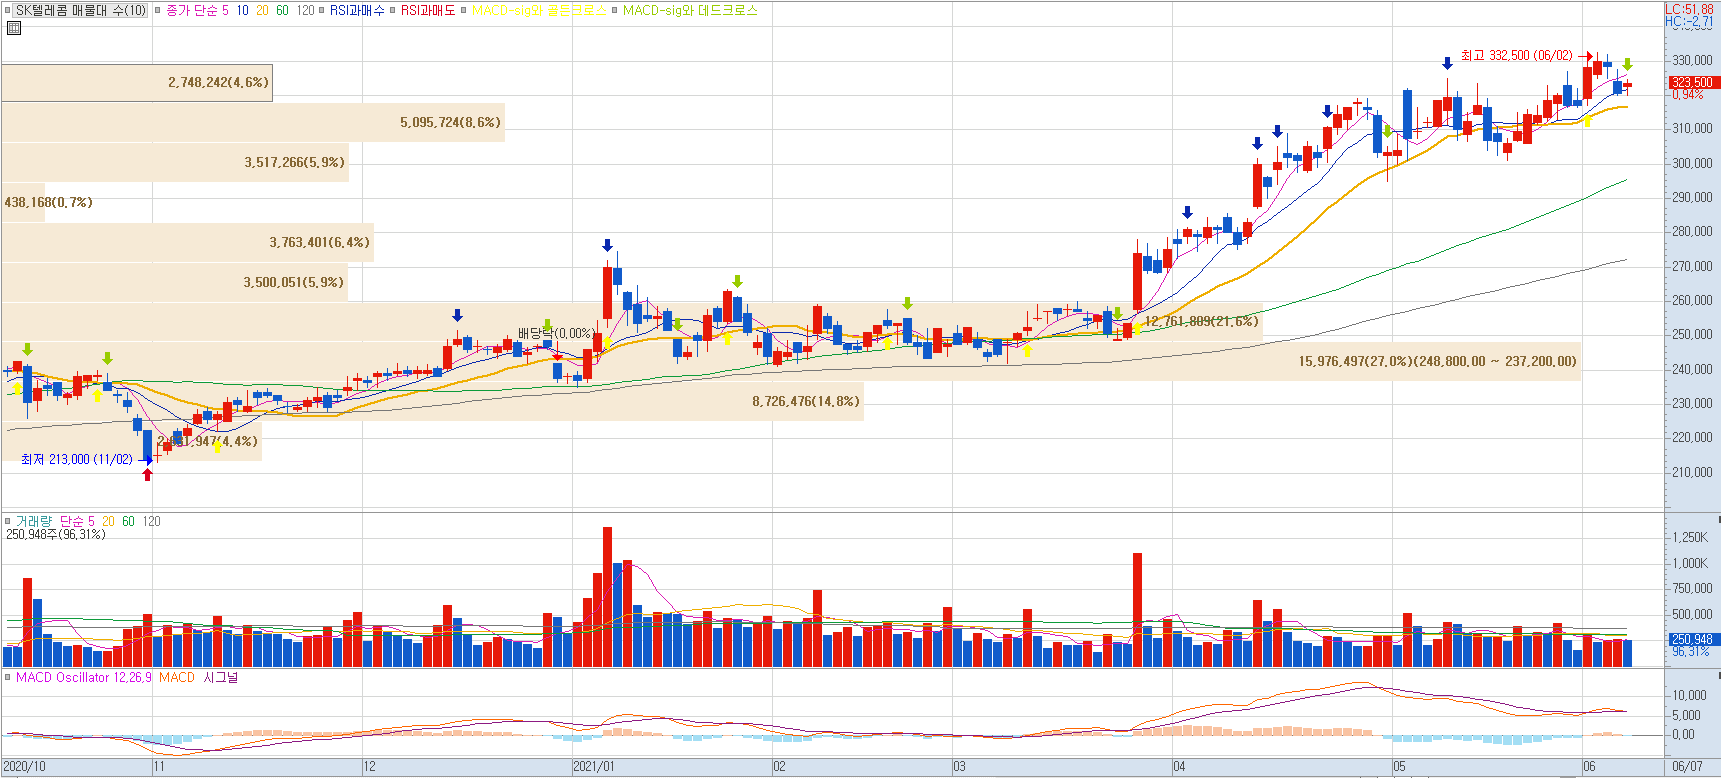Click the RSI과매도 indicator label
The image size is (1721, 778).
(428, 10)
